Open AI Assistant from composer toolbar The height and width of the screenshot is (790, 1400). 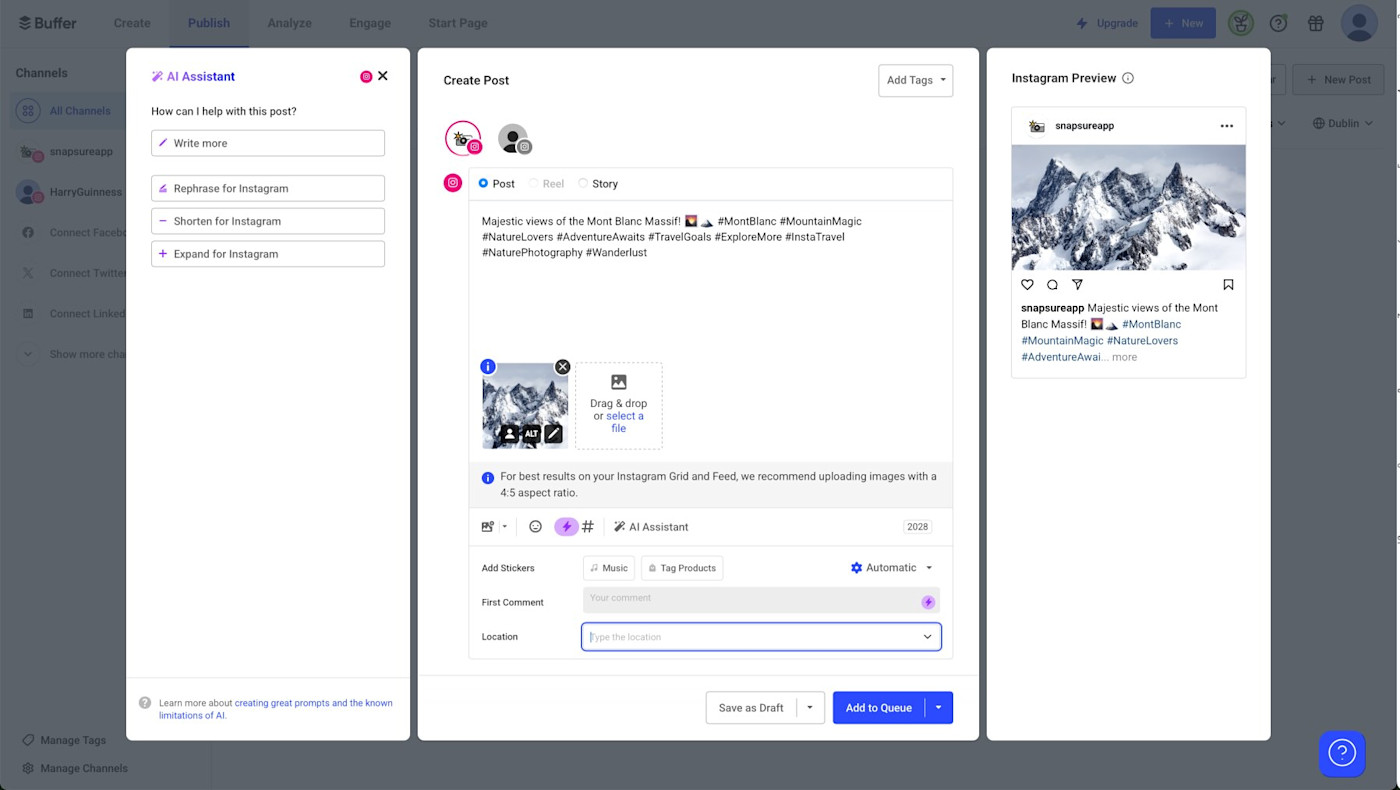click(651, 527)
